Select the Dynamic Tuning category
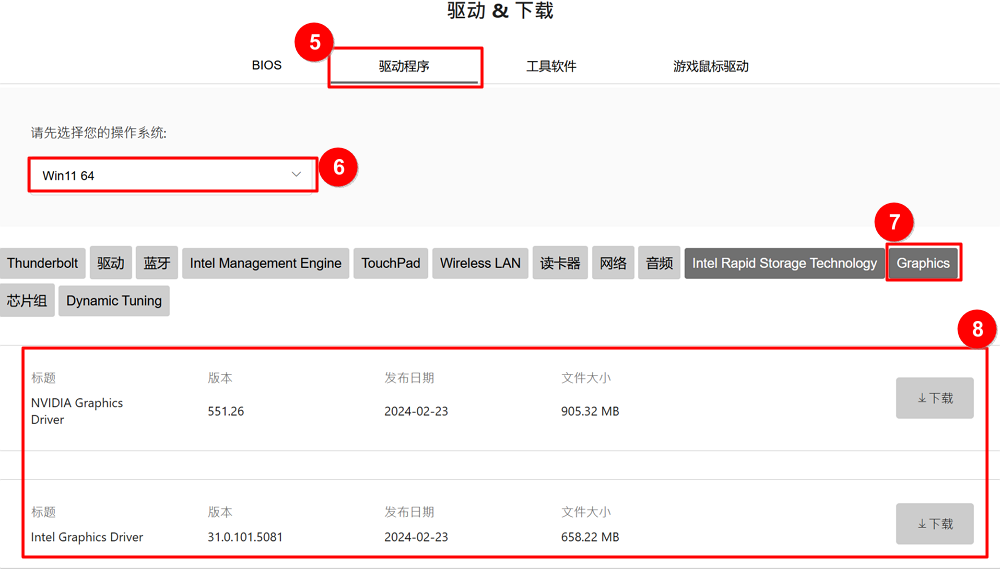The height and width of the screenshot is (569, 1000). point(114,301)
